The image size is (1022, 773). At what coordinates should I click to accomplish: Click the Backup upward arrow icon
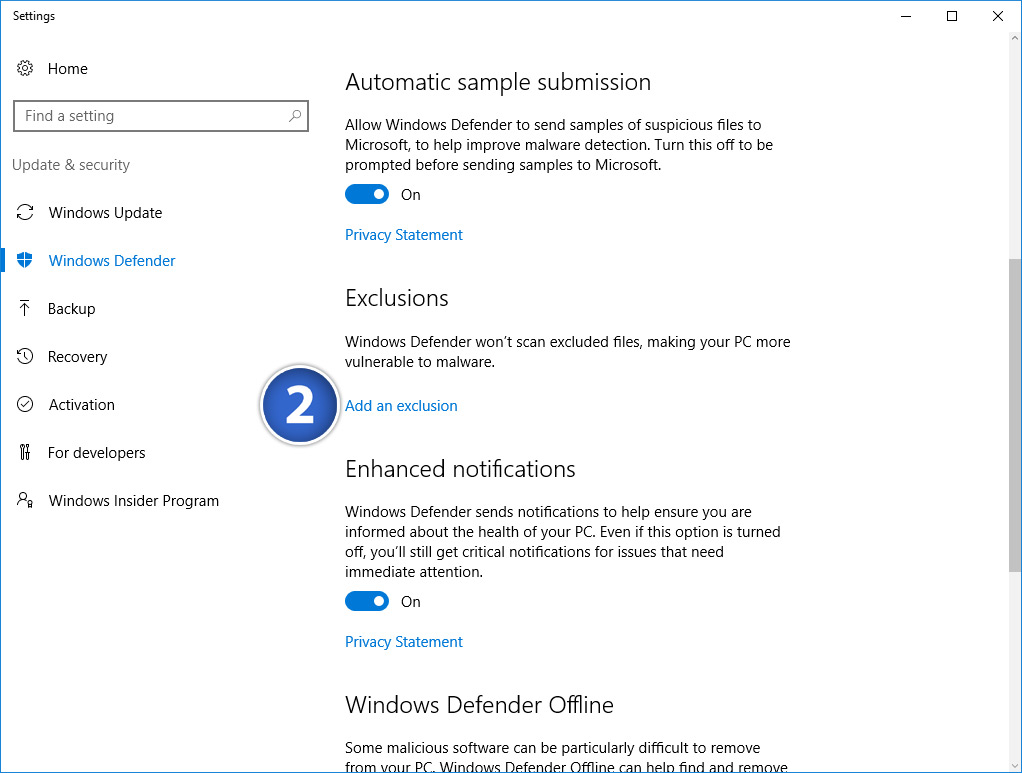(25, 308)
